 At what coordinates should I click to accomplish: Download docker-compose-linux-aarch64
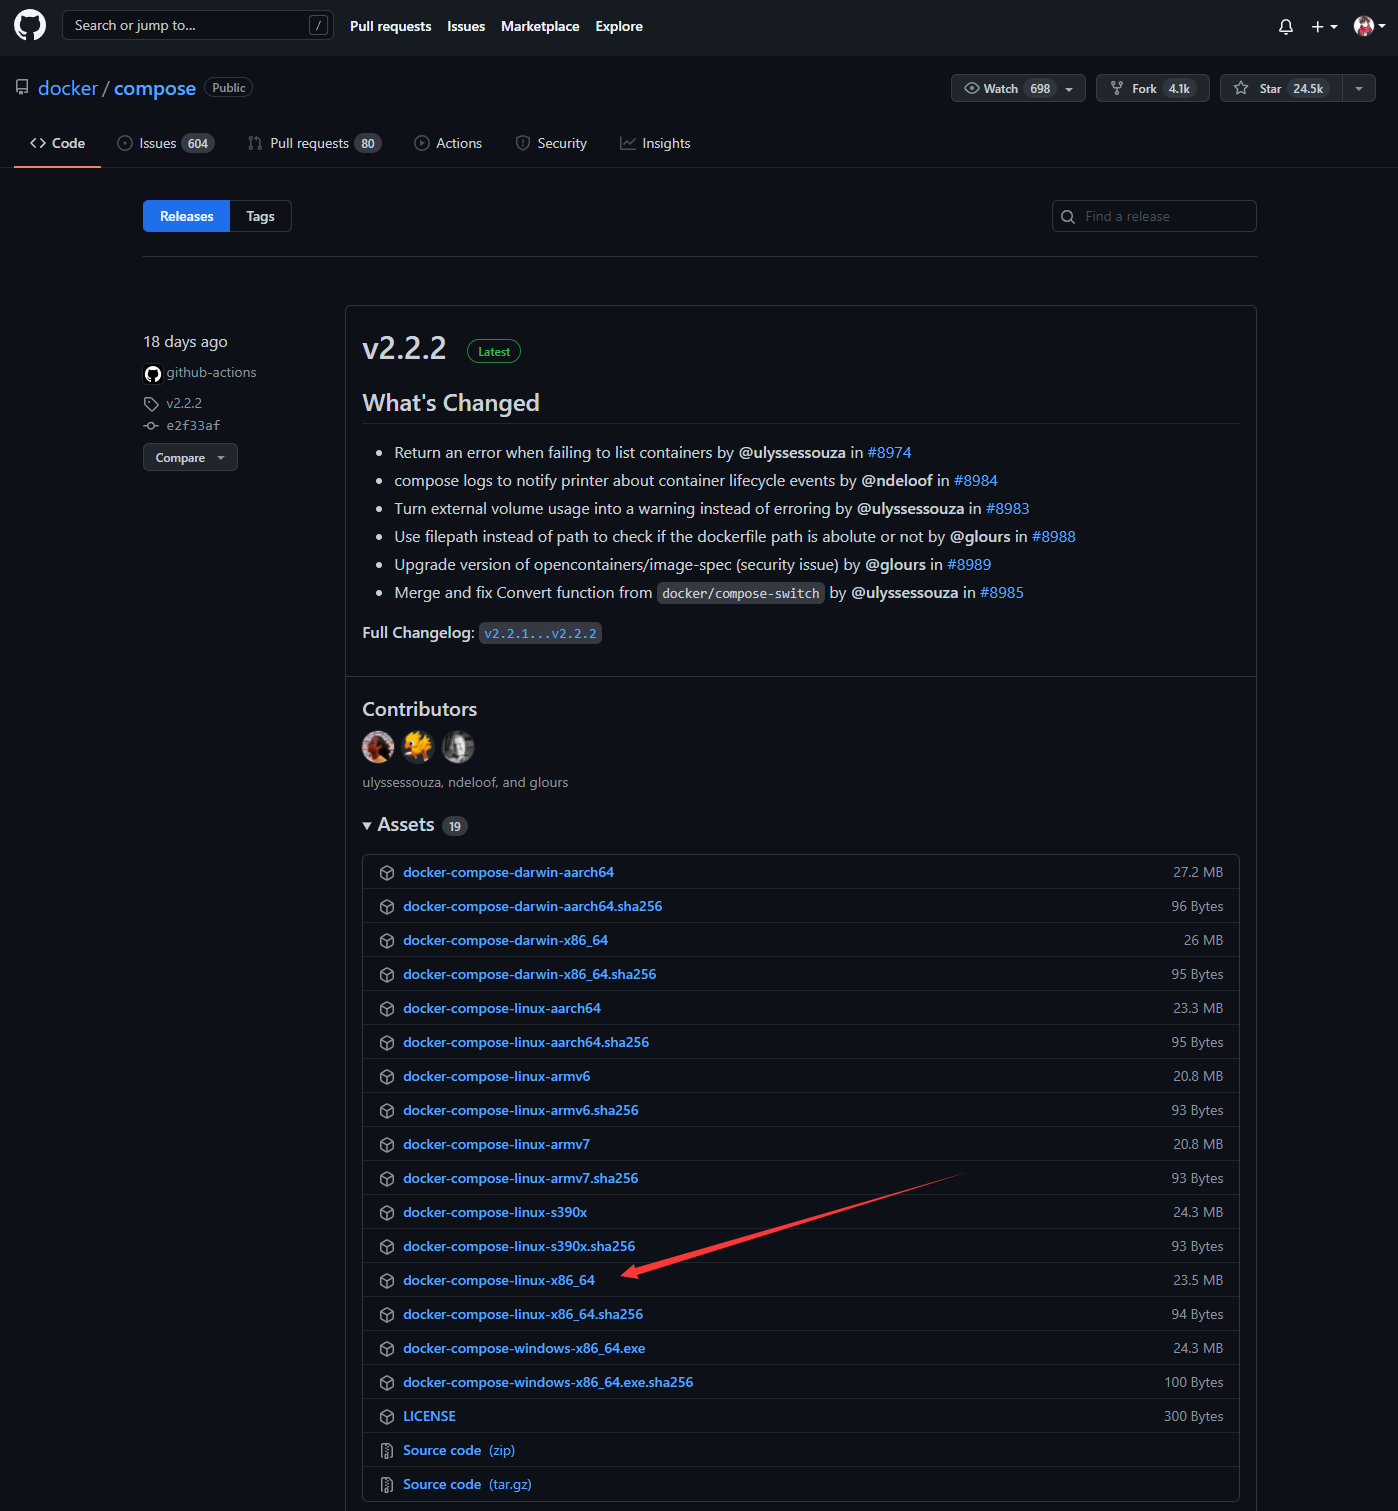[x=502, y=1008]
